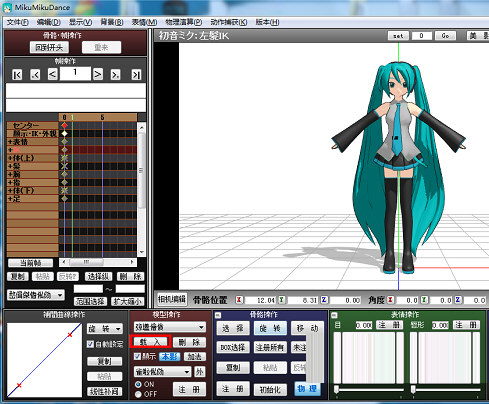Open the dropdown below the 复制 timeline button
The height and width of the screenshot is (404, 489).
click(x=36, y=295)
